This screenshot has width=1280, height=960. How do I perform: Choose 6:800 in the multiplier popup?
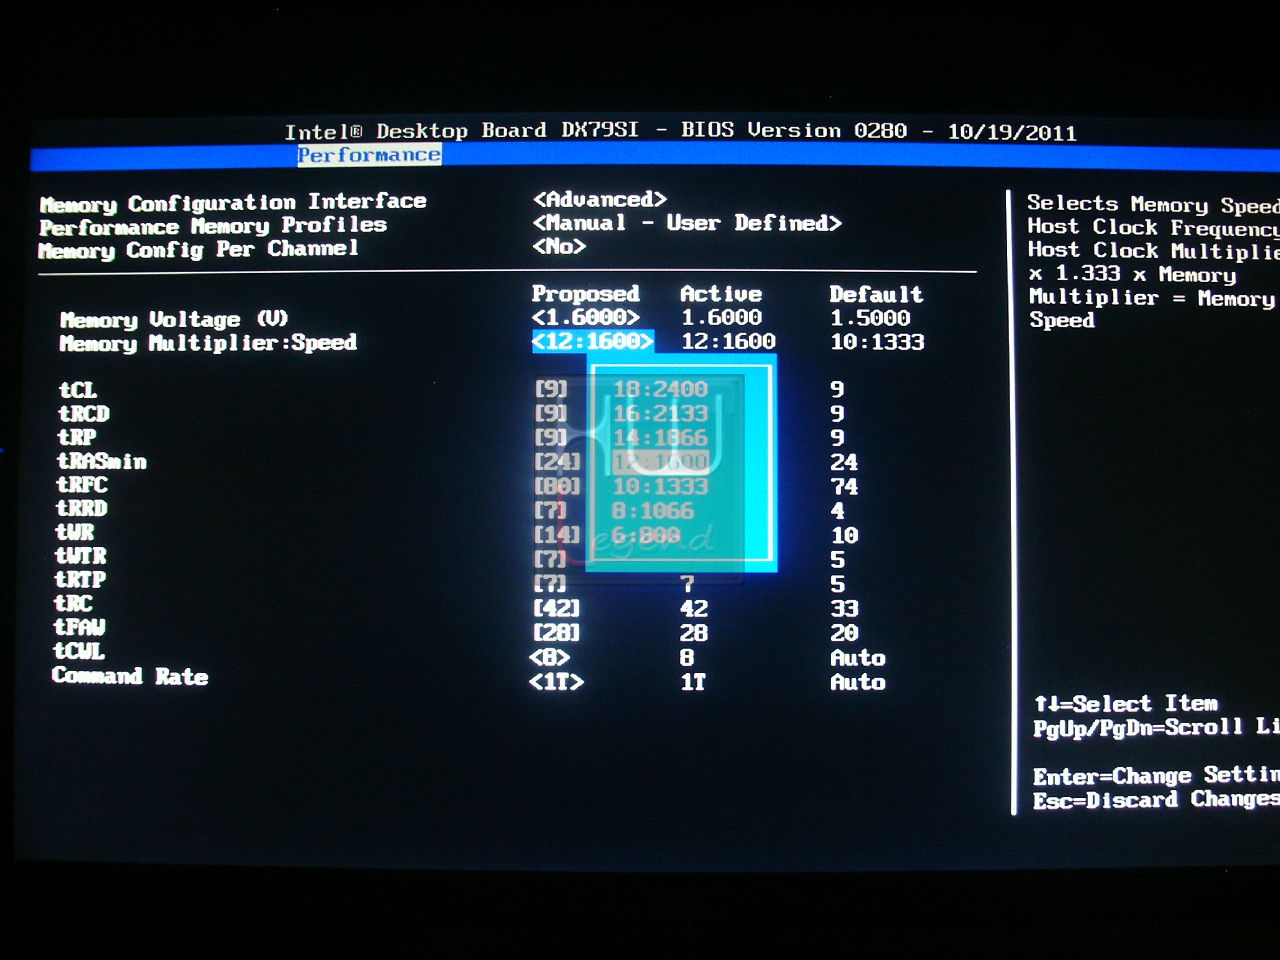(x=646, y=535)
